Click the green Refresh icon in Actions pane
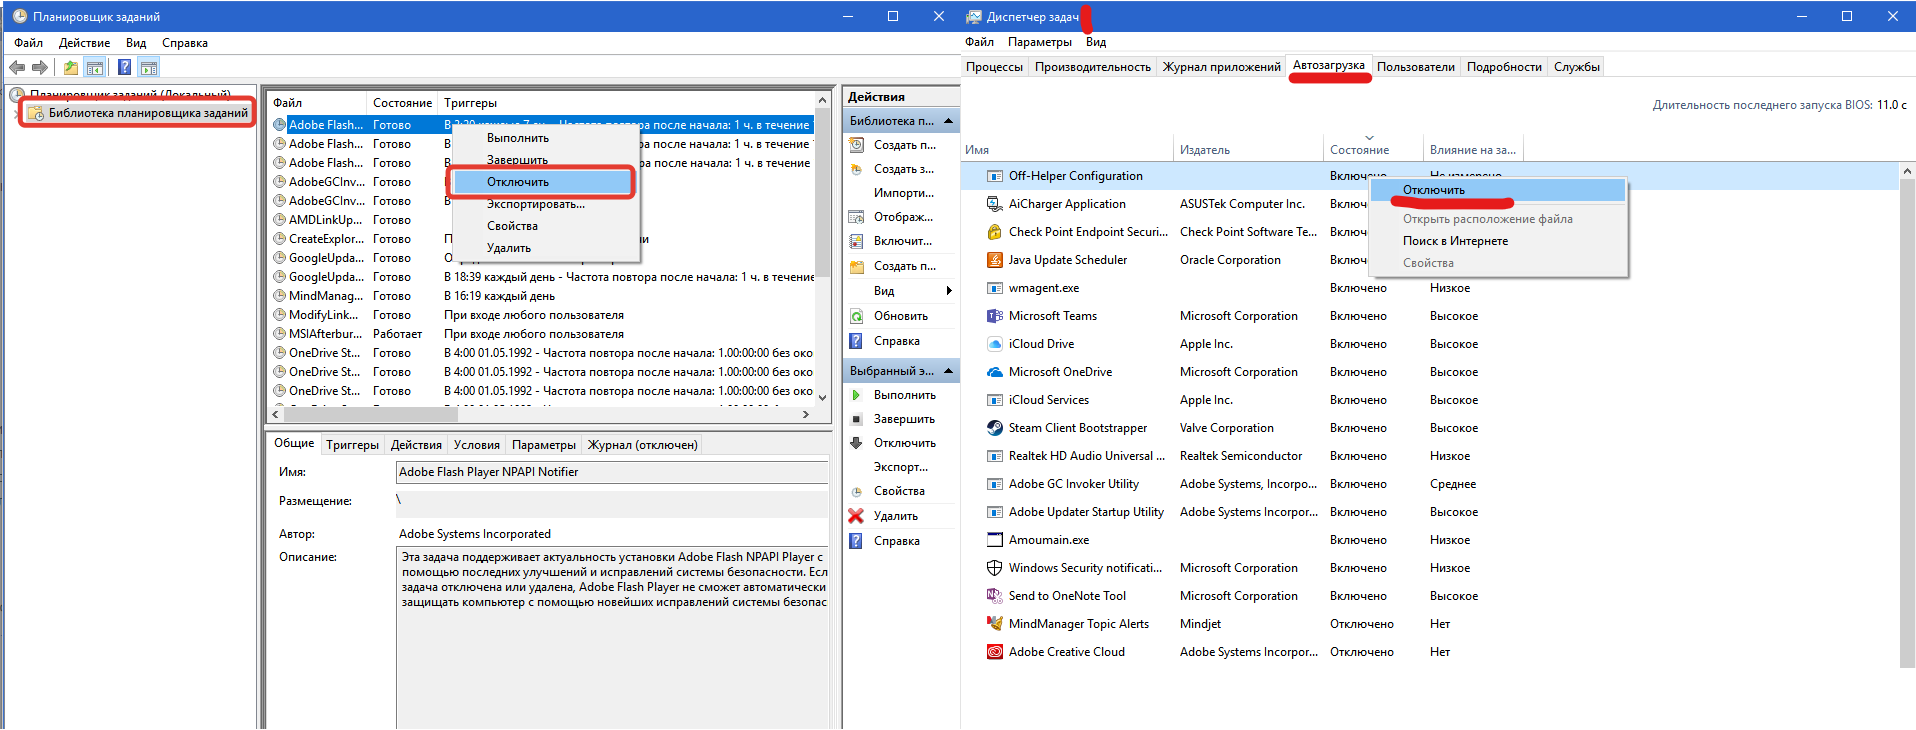The width and height of the screenshot is (1916, 730). [856, 316]
